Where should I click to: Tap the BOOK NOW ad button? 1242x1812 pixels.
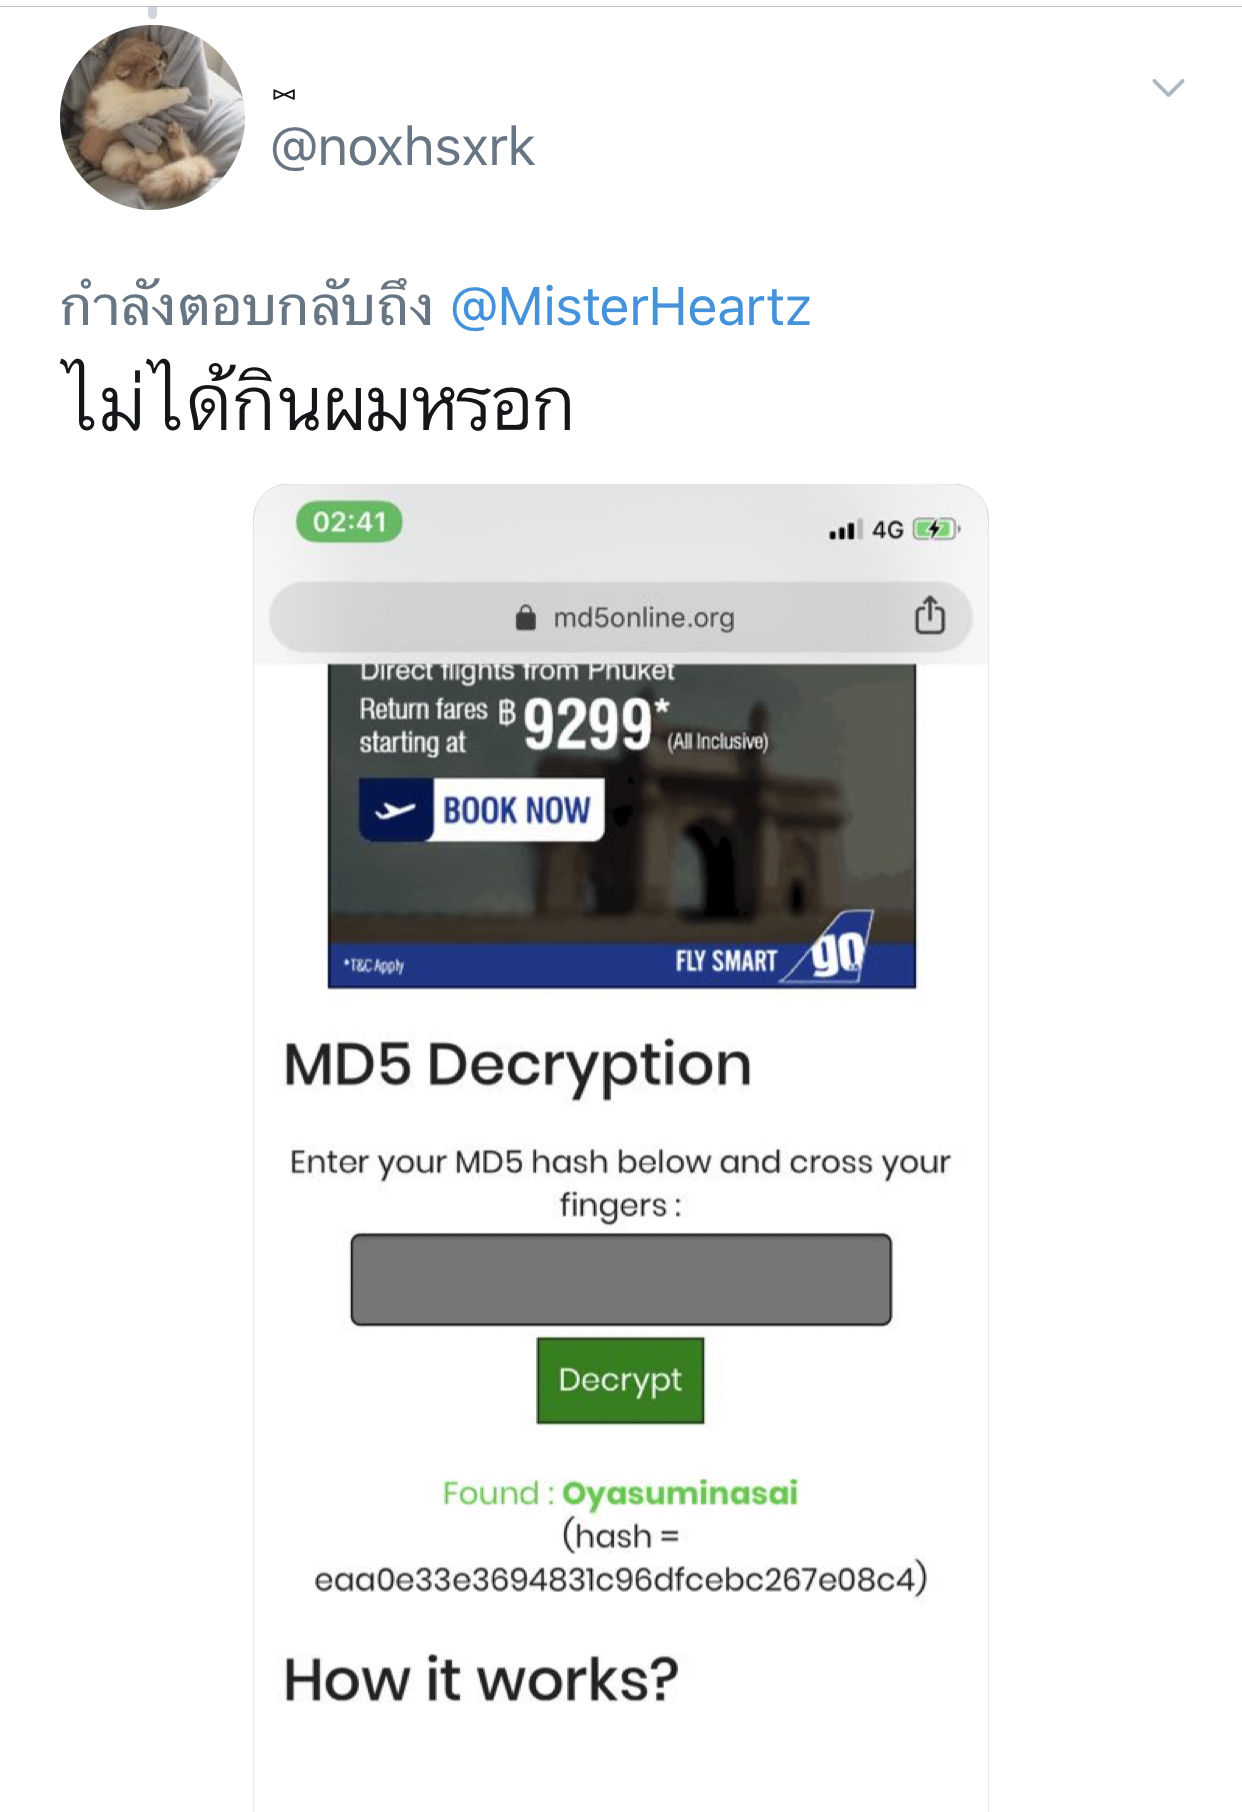482,809
